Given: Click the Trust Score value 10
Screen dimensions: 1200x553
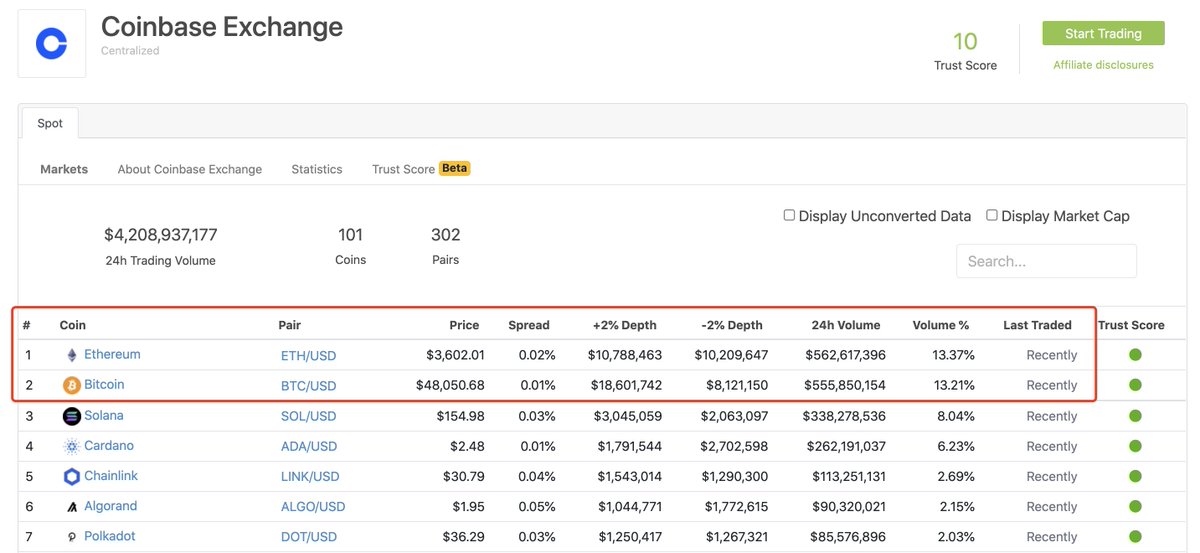Looking at the screenshot, I should [965, 41].
